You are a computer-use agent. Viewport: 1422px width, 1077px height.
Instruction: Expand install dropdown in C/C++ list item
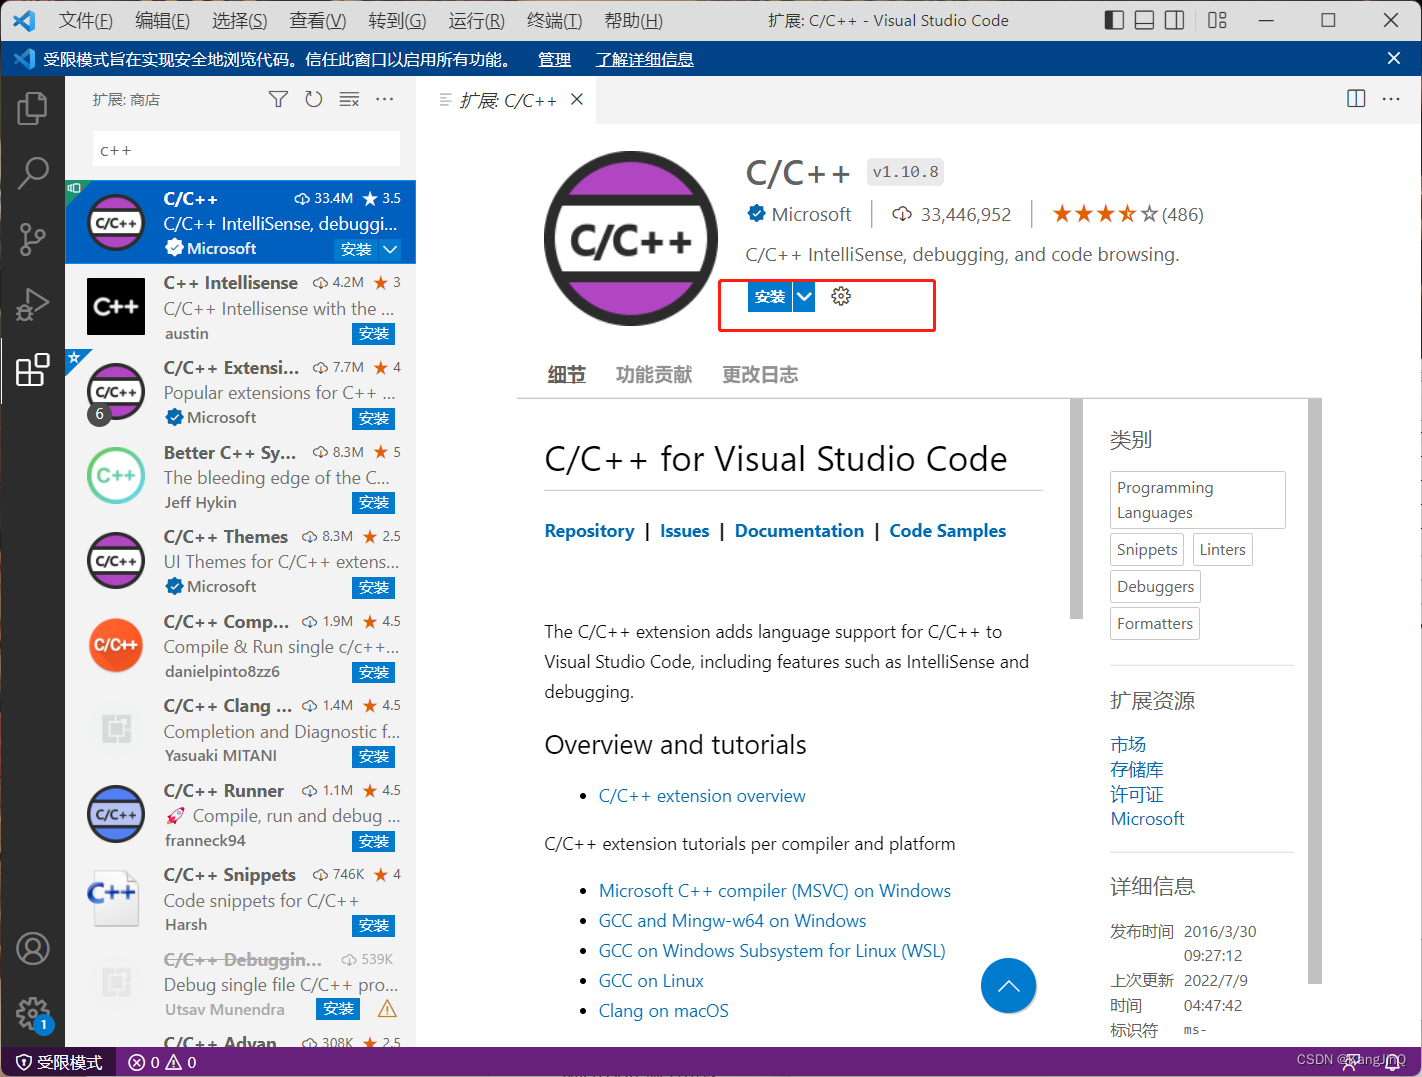tap(391, 249)
